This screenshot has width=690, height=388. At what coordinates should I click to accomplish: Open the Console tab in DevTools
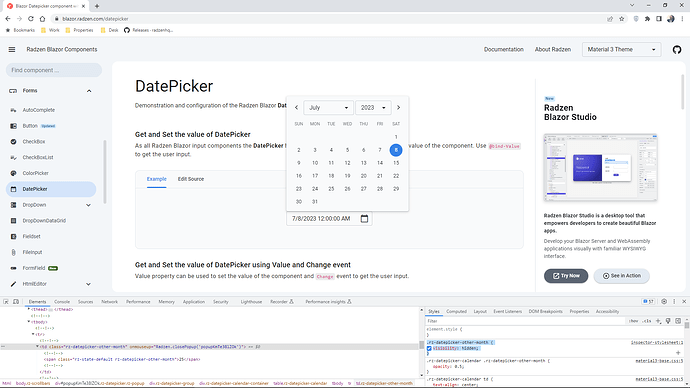[62, 302]
